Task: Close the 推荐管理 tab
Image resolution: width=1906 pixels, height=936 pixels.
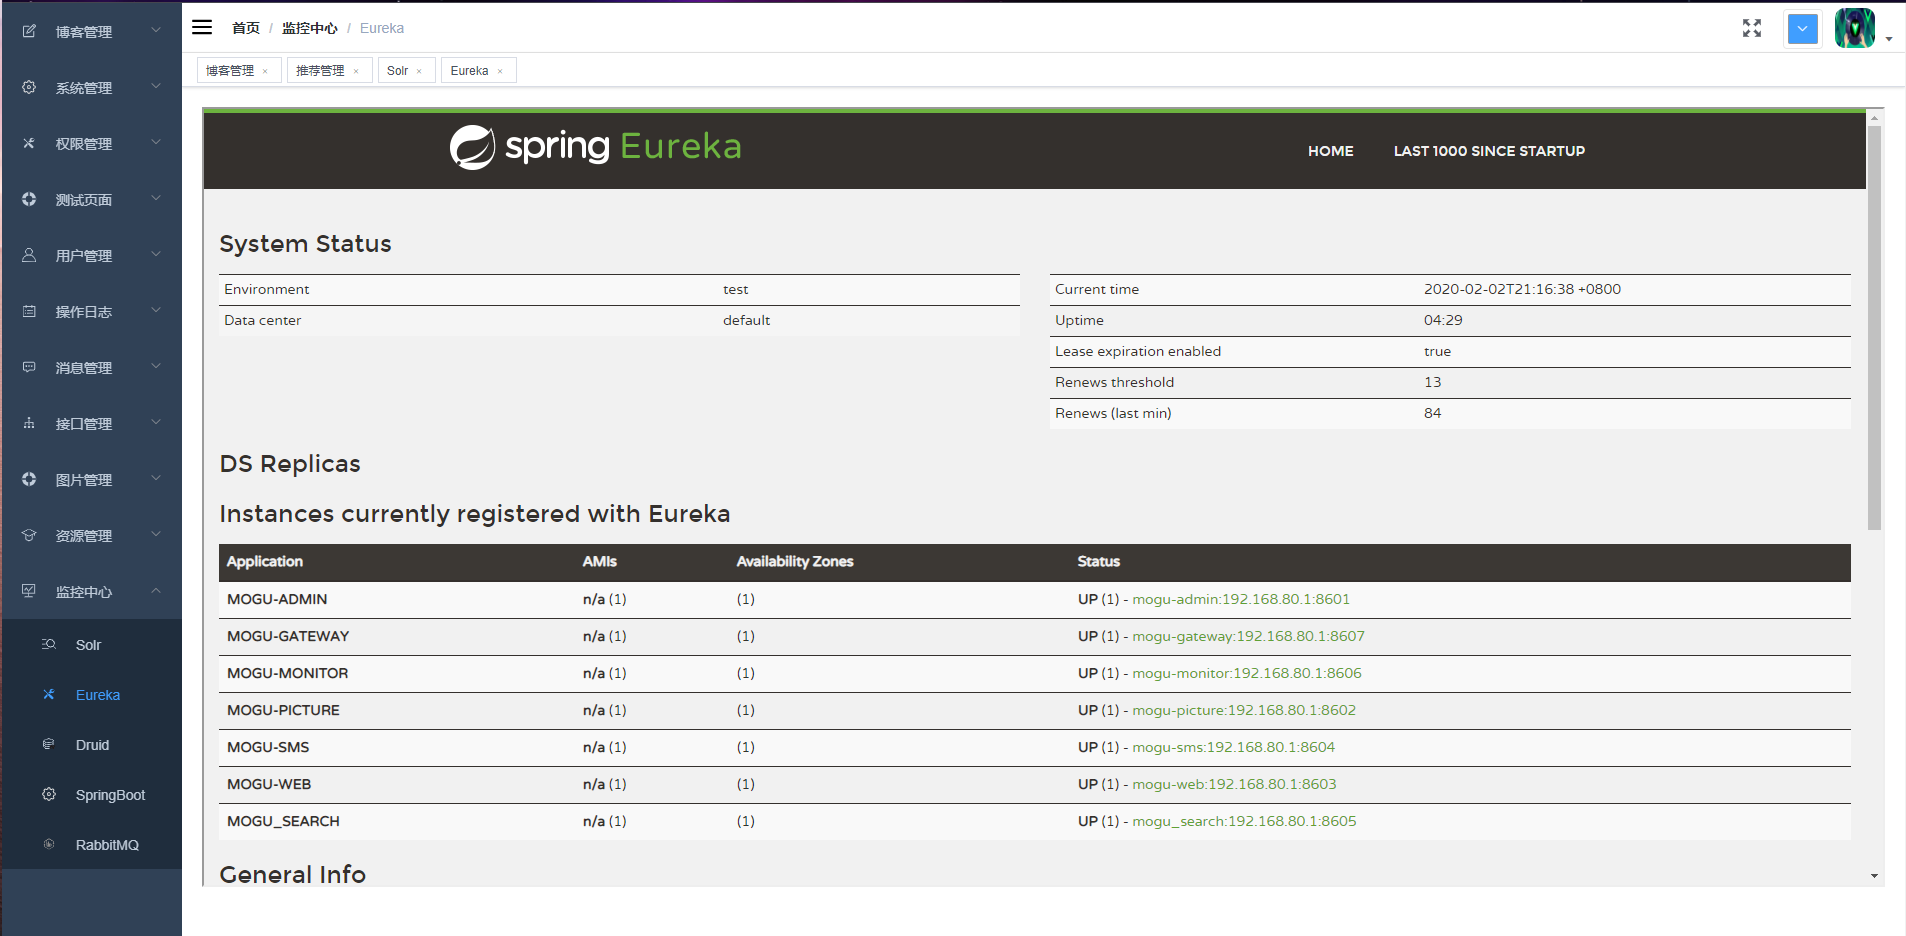Action: (x=356, y=71)
